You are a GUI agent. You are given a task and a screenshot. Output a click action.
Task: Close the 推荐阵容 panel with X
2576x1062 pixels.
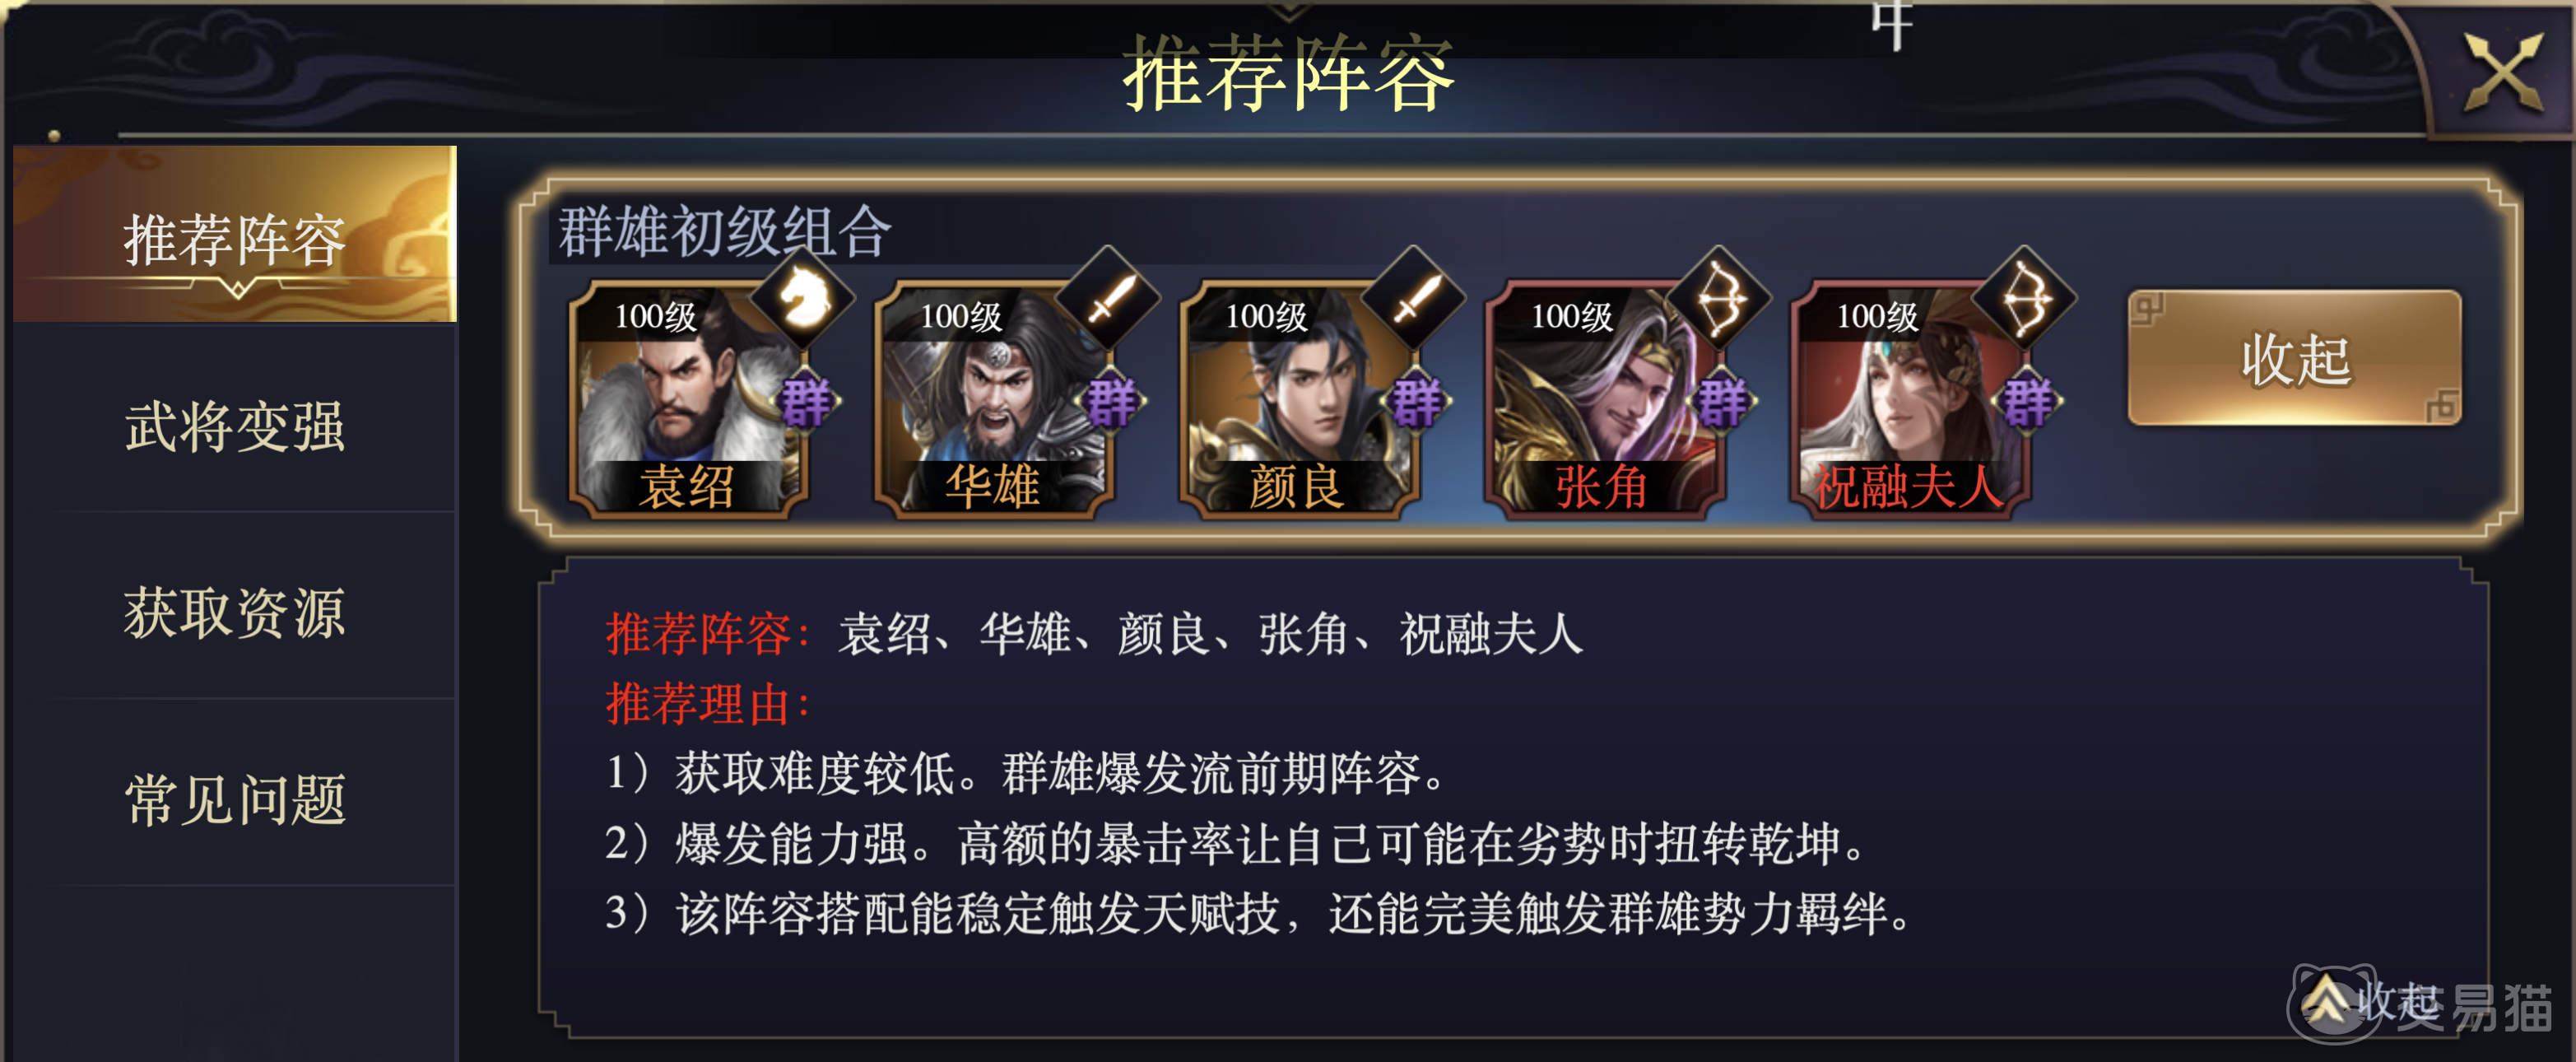(2502, 72)
